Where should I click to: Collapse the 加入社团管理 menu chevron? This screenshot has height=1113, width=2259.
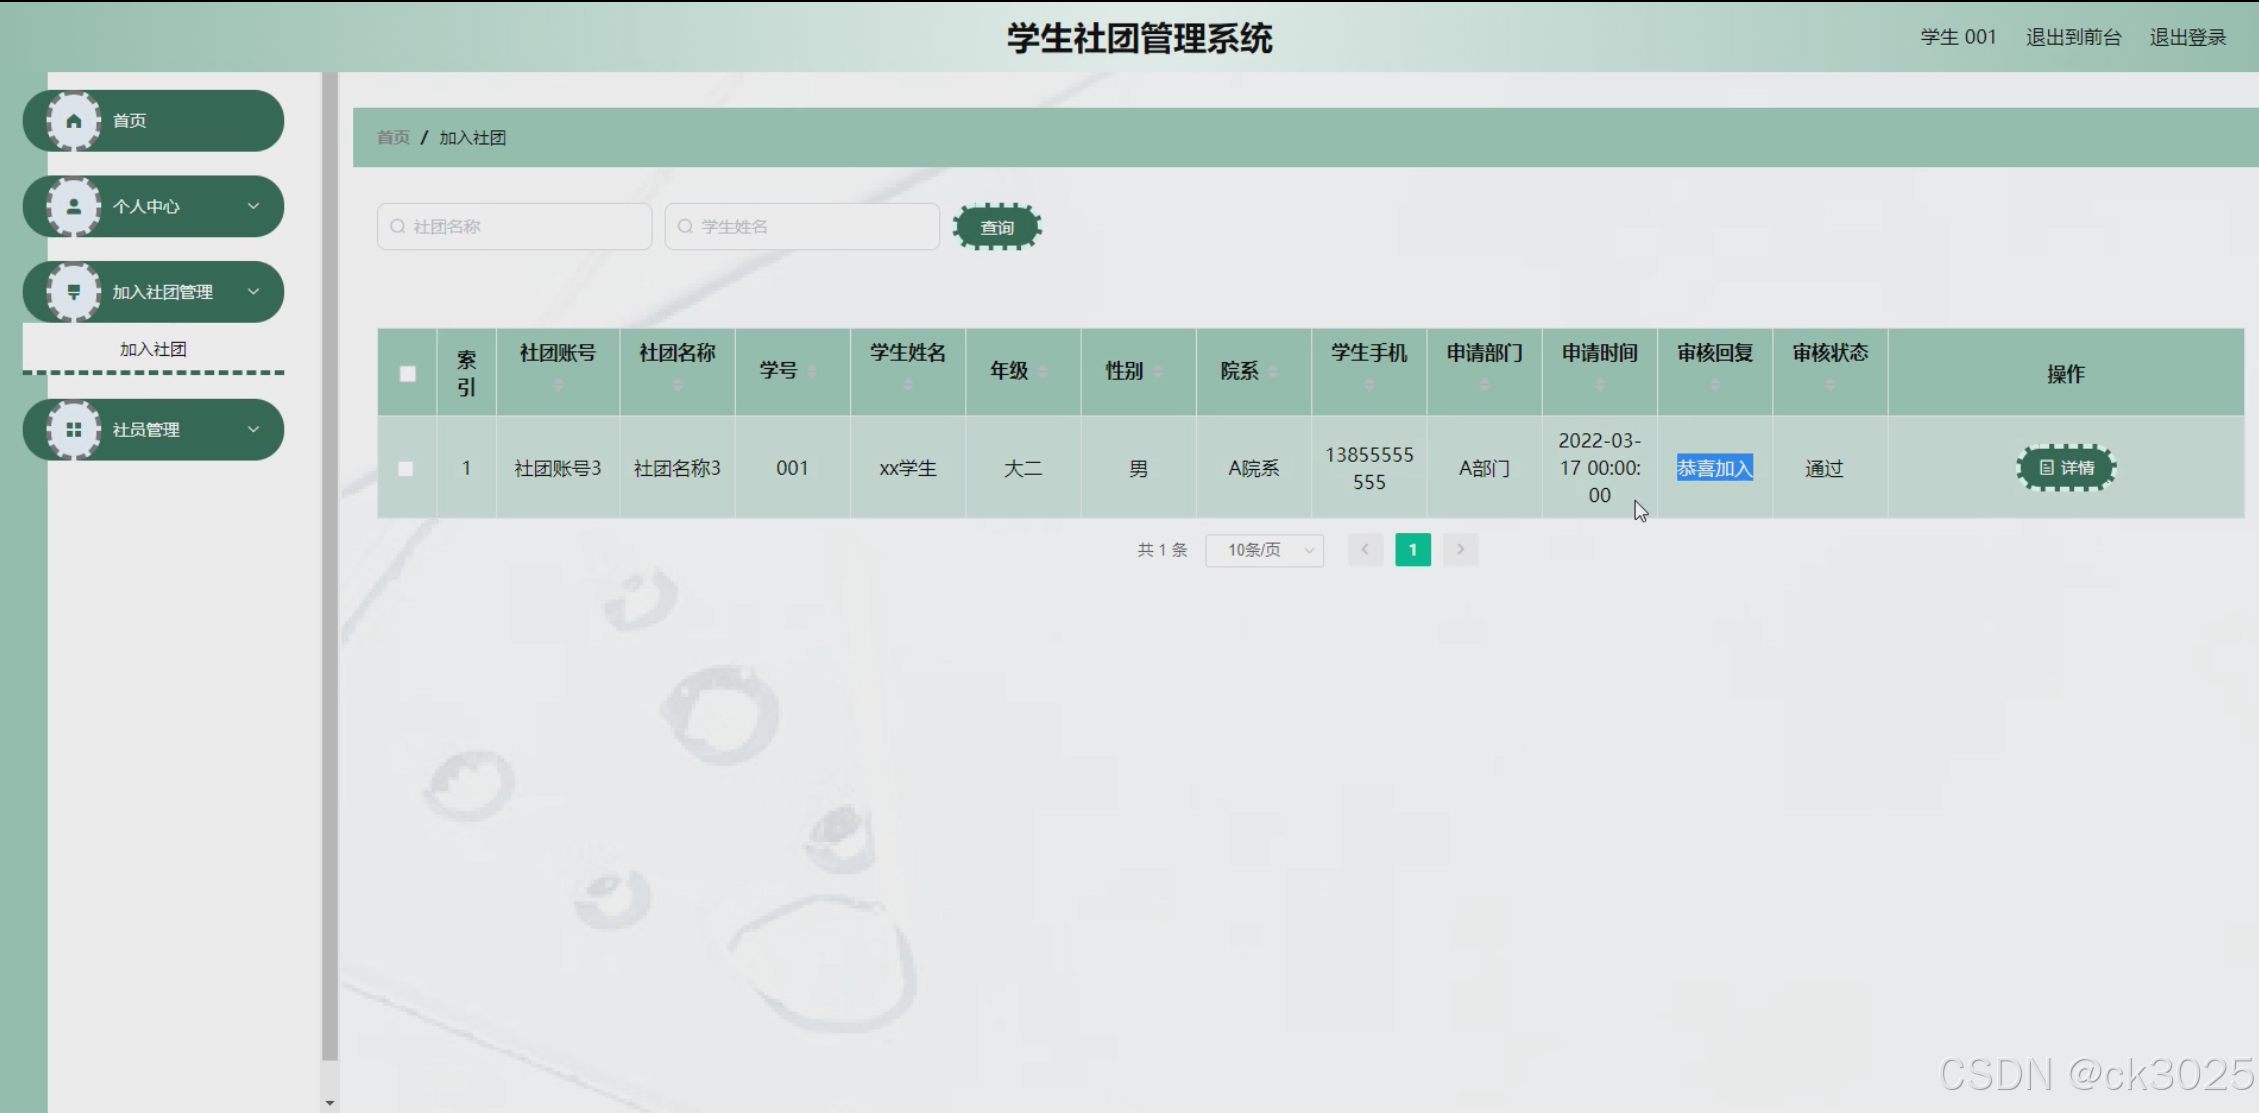pyautogui.click(x=253, y=292)
